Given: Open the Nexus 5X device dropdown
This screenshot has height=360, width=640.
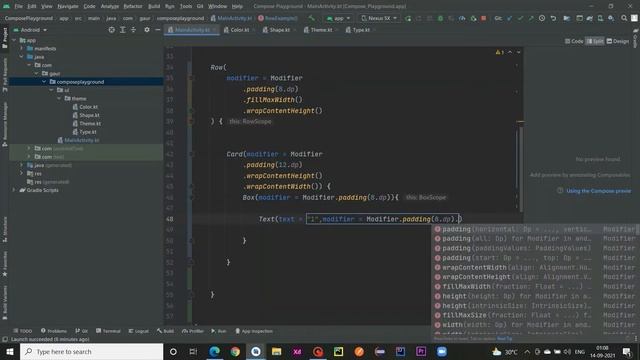Looking at the screenshot, I should [x=379, y=18].
